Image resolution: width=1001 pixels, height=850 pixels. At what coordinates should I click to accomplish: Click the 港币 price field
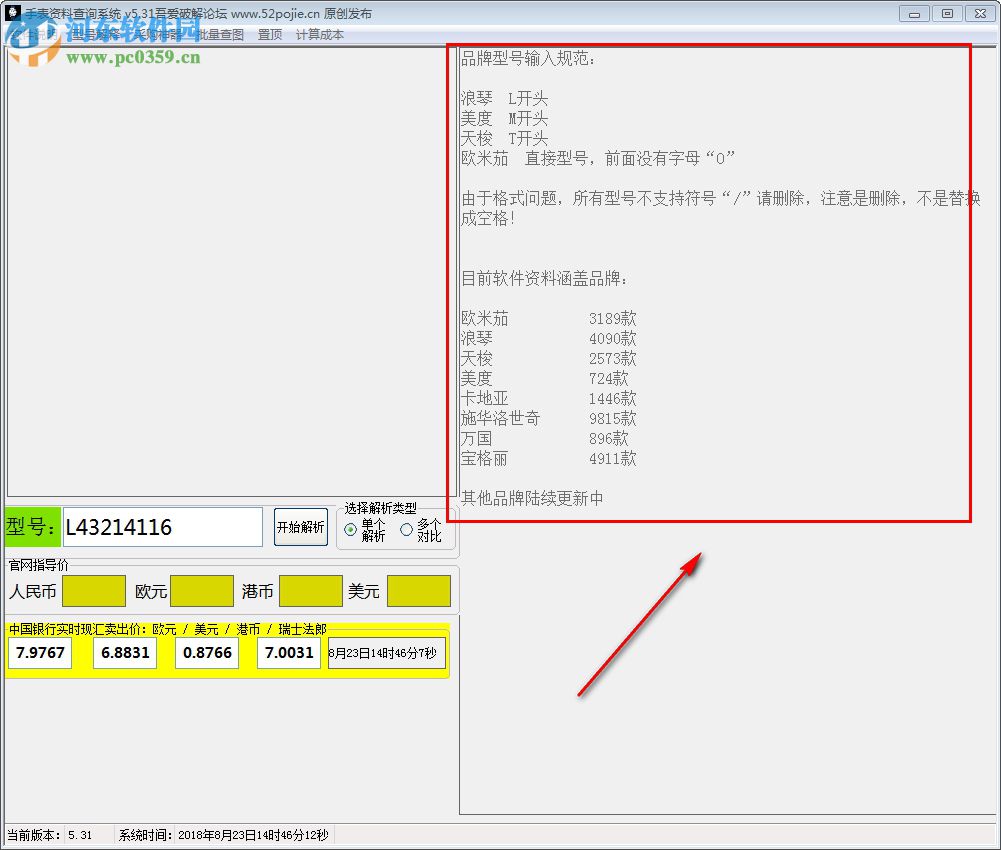click(x=310, y=591)
